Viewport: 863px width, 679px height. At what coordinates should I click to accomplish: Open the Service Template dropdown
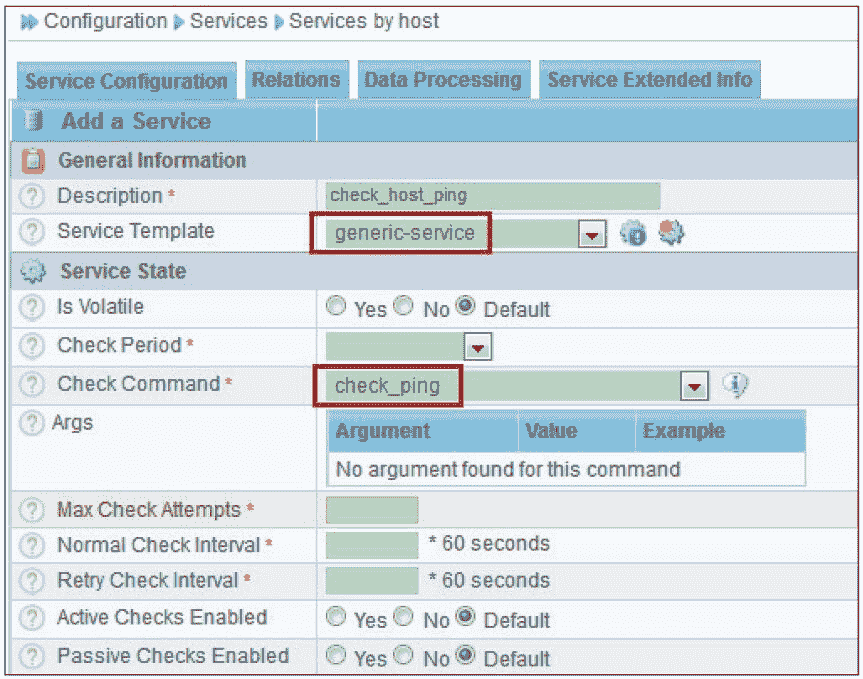pyautogui.click(x=593, y=235)
